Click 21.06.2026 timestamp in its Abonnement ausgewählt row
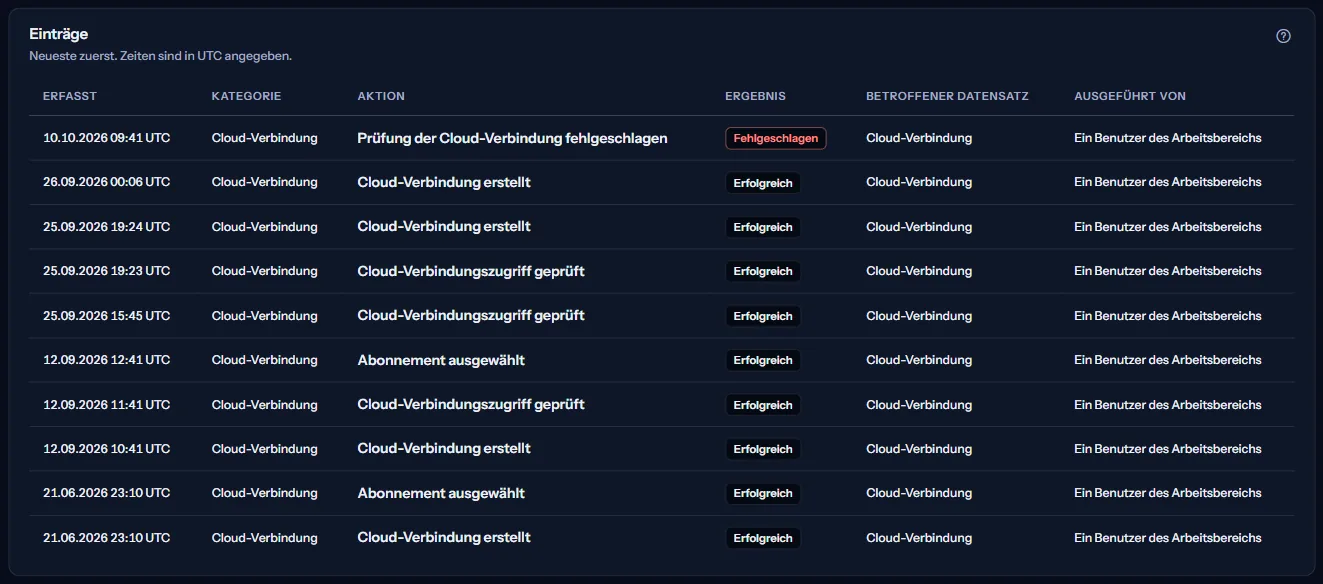 tap(106, 493)
